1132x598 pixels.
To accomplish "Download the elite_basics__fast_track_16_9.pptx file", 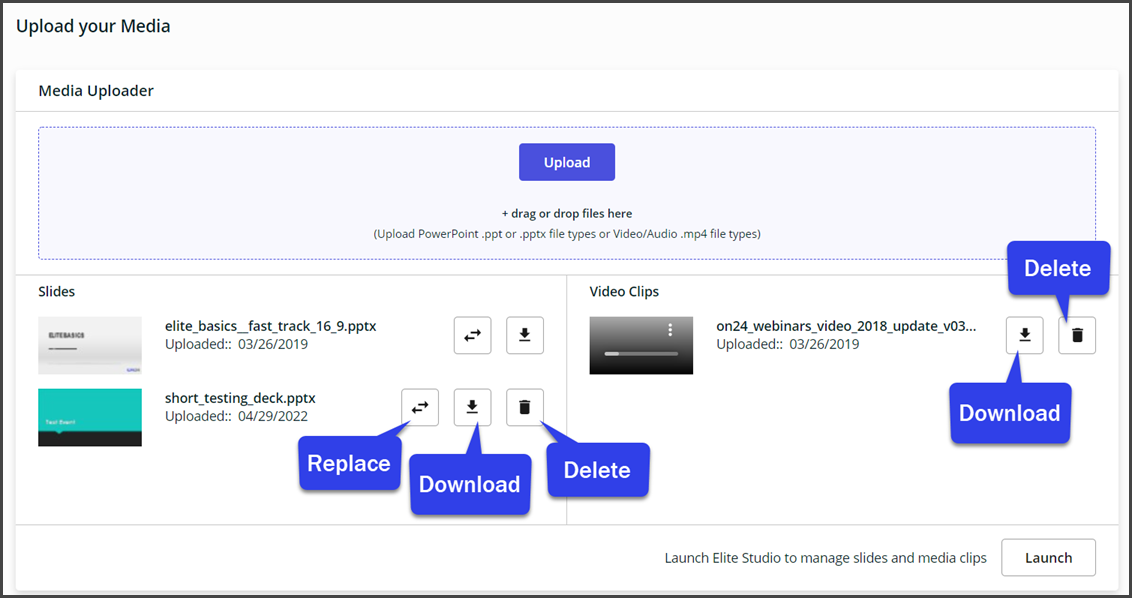I will point(525,336).
